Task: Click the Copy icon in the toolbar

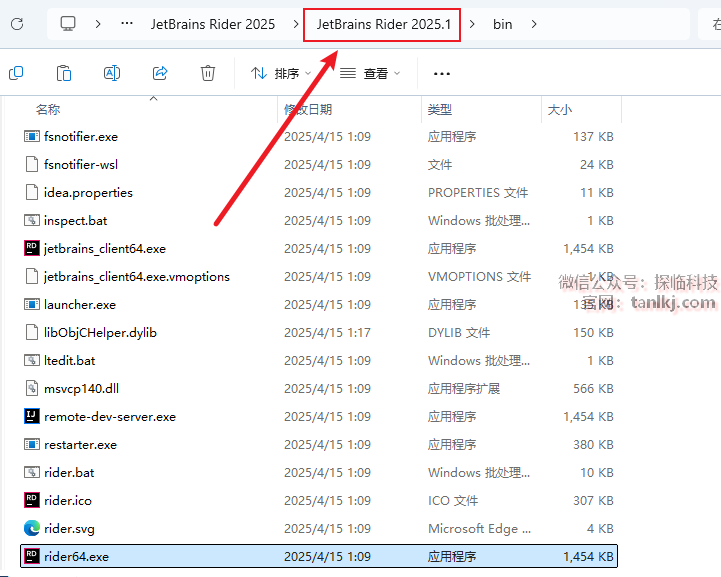Action: pos(16,73)
